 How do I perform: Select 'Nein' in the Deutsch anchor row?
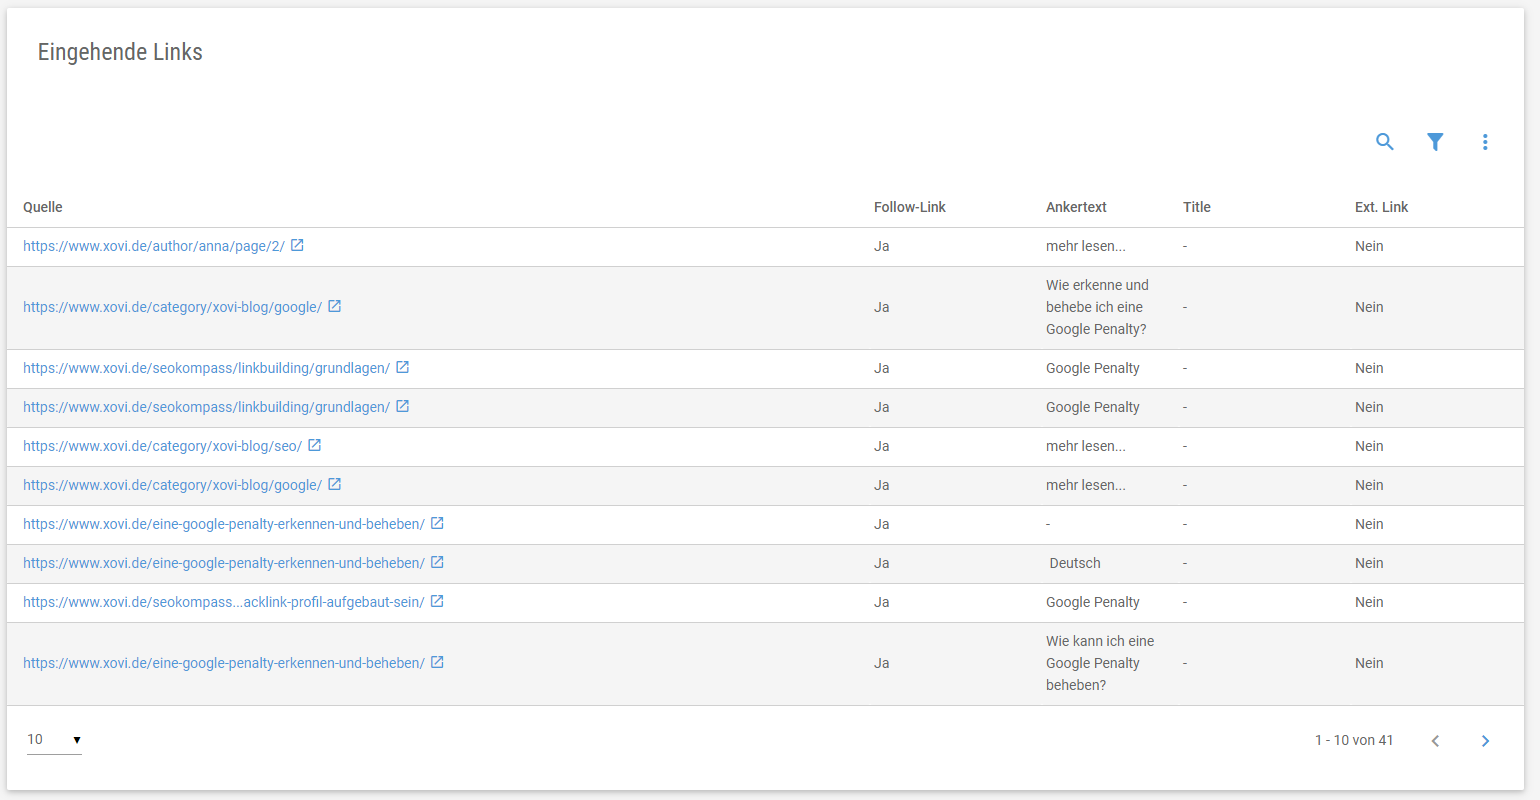click(x=1369, y=563)
